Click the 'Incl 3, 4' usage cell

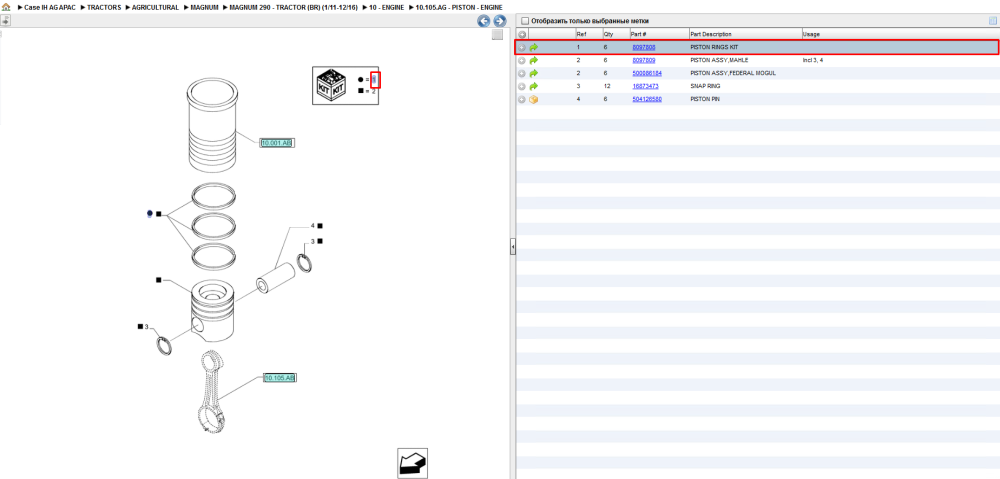click(x=813, y=60)
